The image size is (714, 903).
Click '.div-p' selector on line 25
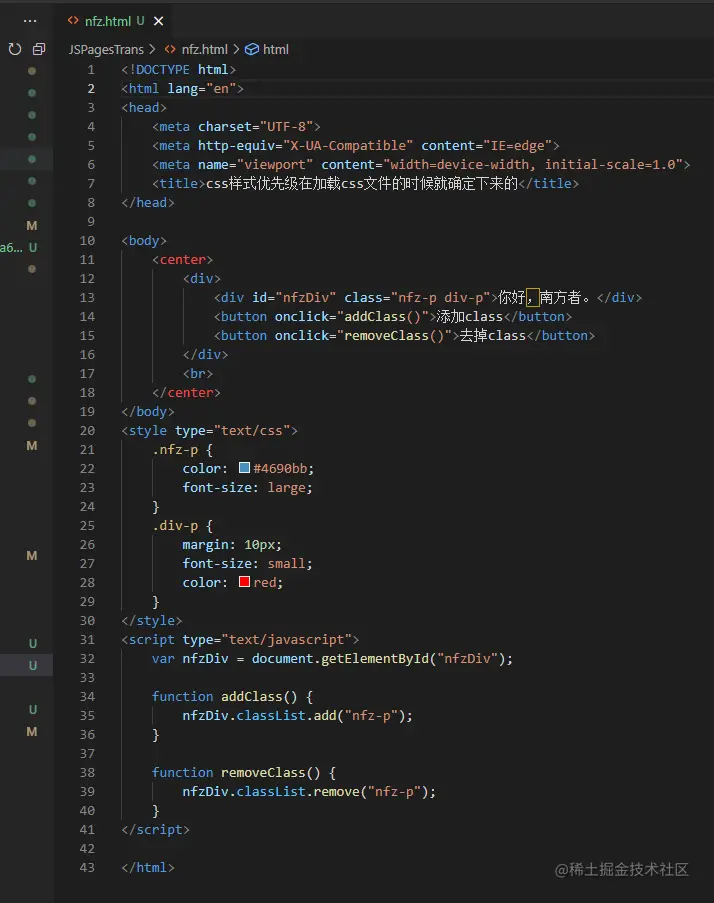(x=175, y=526)
